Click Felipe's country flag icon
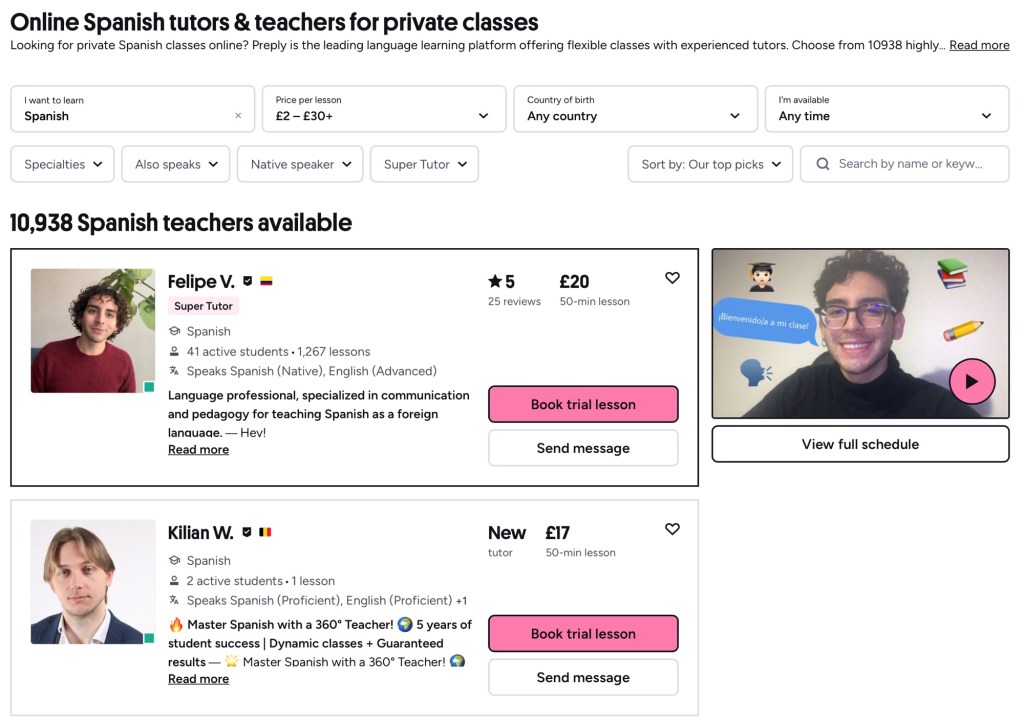Screen dimensions: 1024x724 (x=266, y=282)
